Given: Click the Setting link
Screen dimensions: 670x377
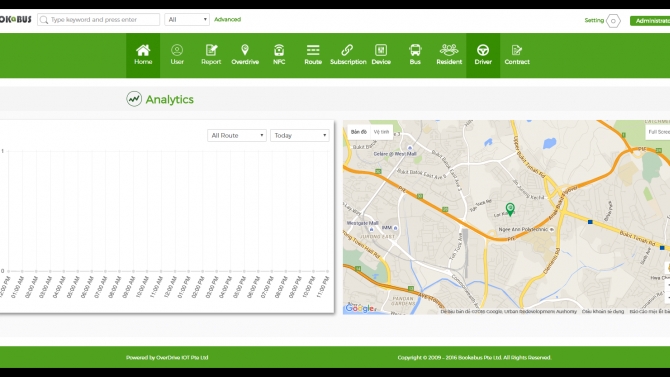Looking at the screenshot, I should (594, 20).
